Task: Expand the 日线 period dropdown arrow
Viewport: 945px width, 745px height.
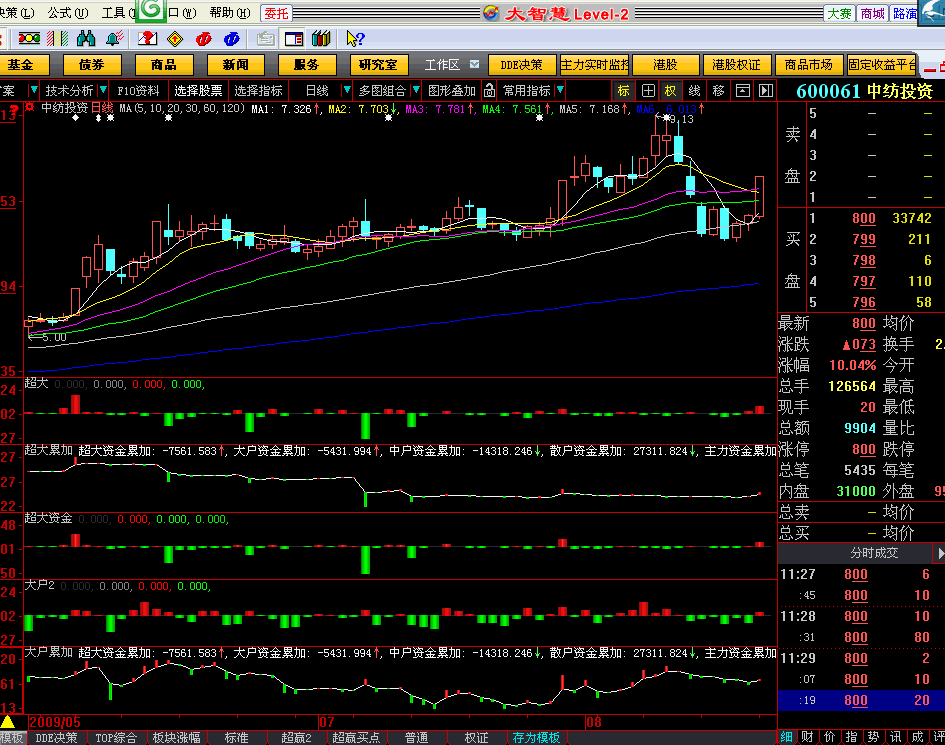Action: pyautogui.click(x=347, y=90)
